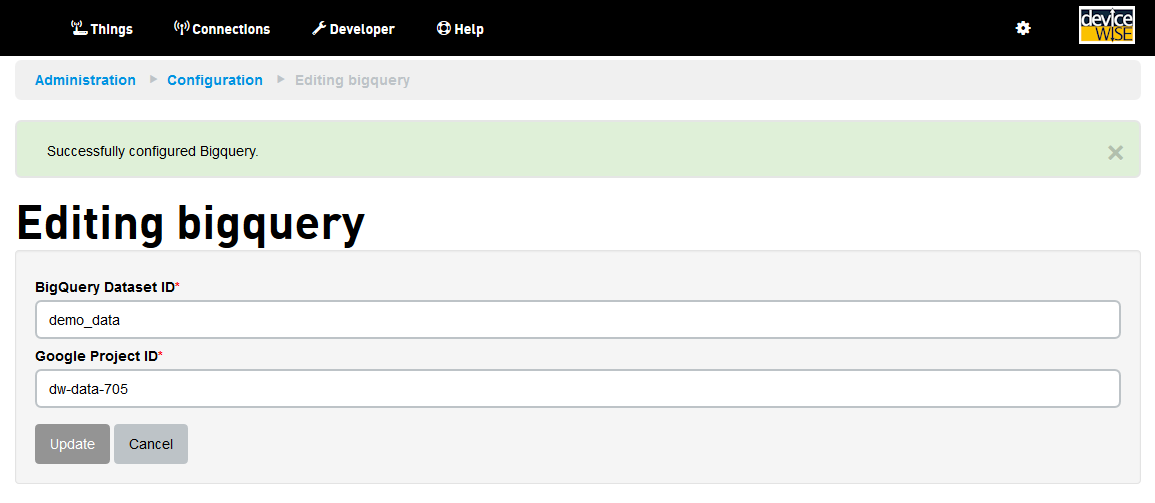Image resolution: width=1155 pixels, height=503 pixels.
Task: Click the Editing bigquery breadcrumb
Action: coord(352,80)
